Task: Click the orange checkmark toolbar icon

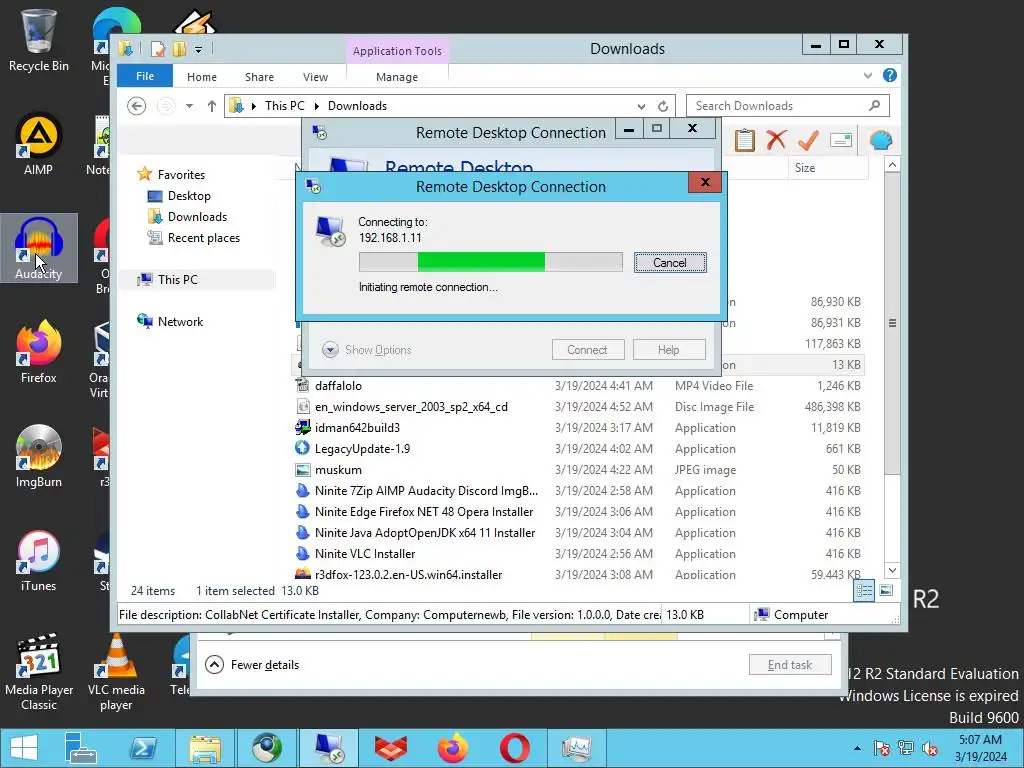Action: click(x=808, y=140)
